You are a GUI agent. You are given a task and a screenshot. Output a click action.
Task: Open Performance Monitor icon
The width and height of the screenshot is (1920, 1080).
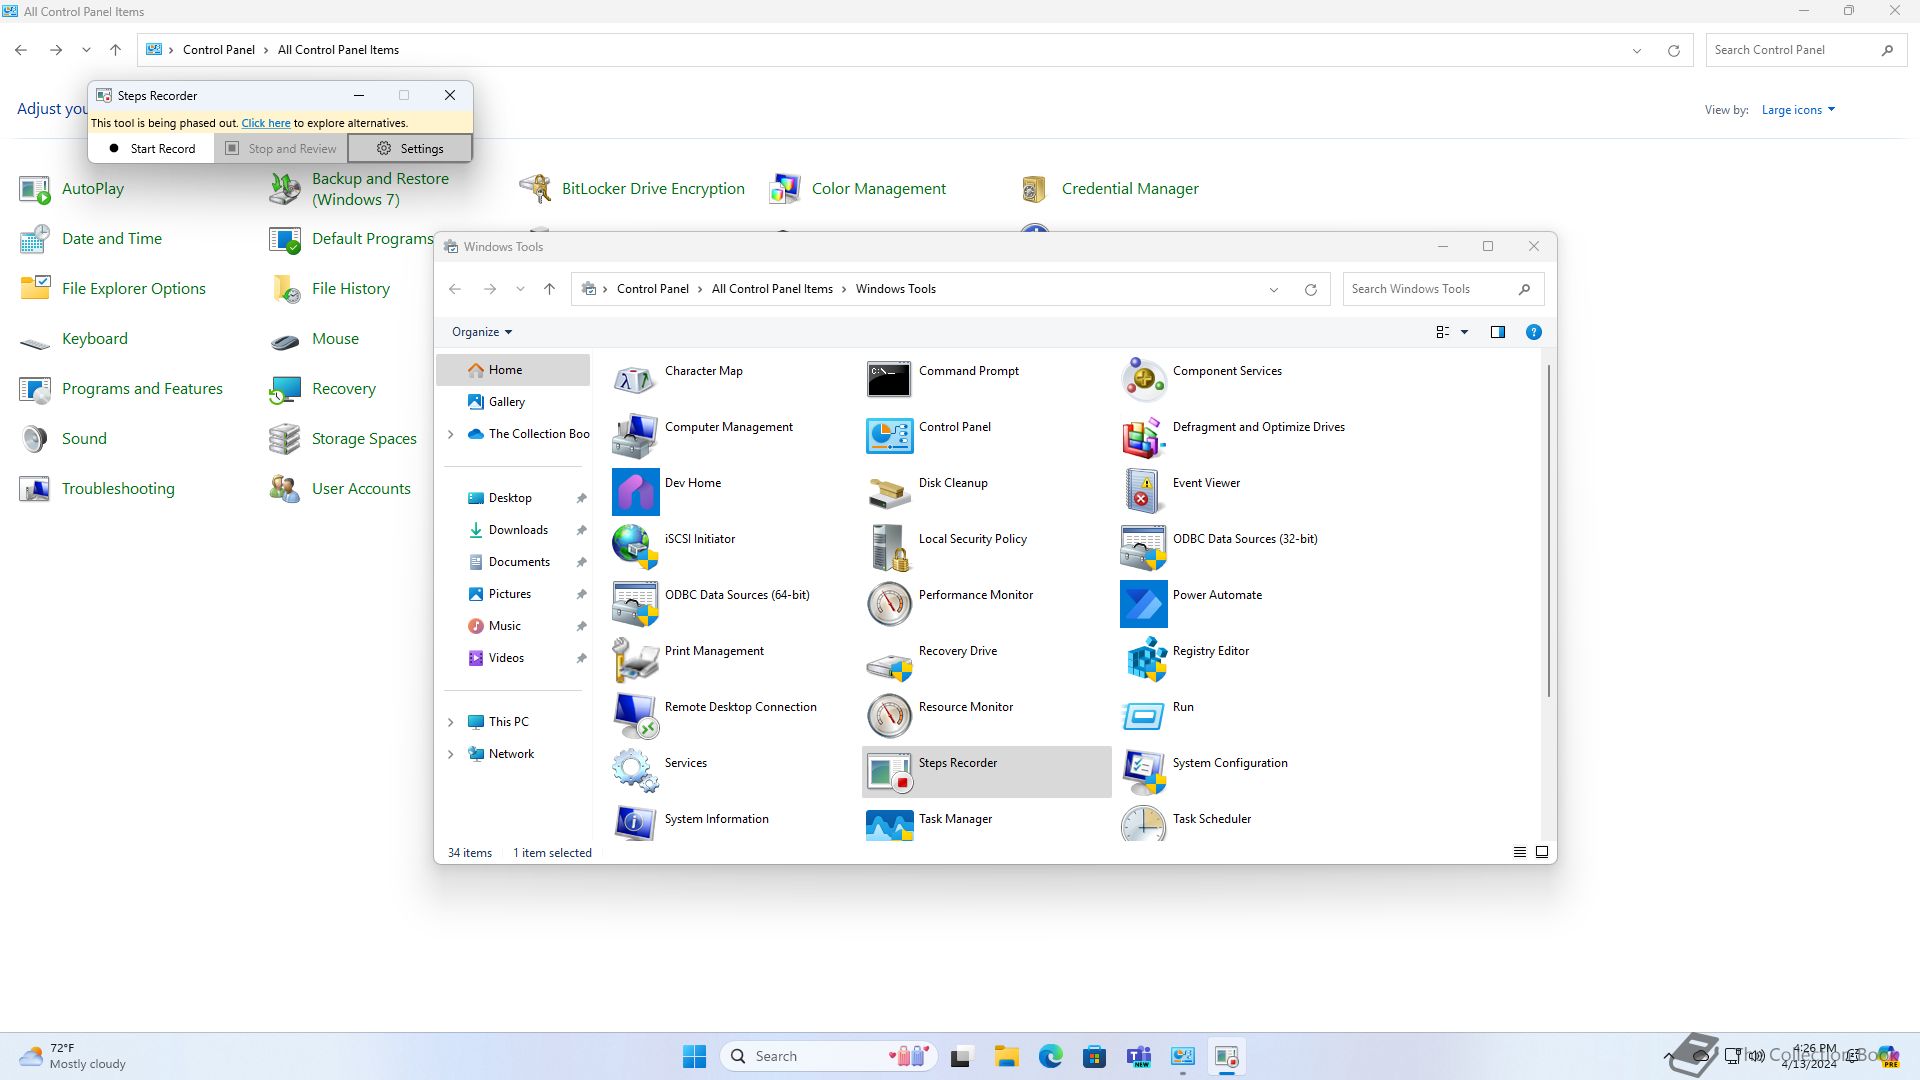[x=889, y=604]
